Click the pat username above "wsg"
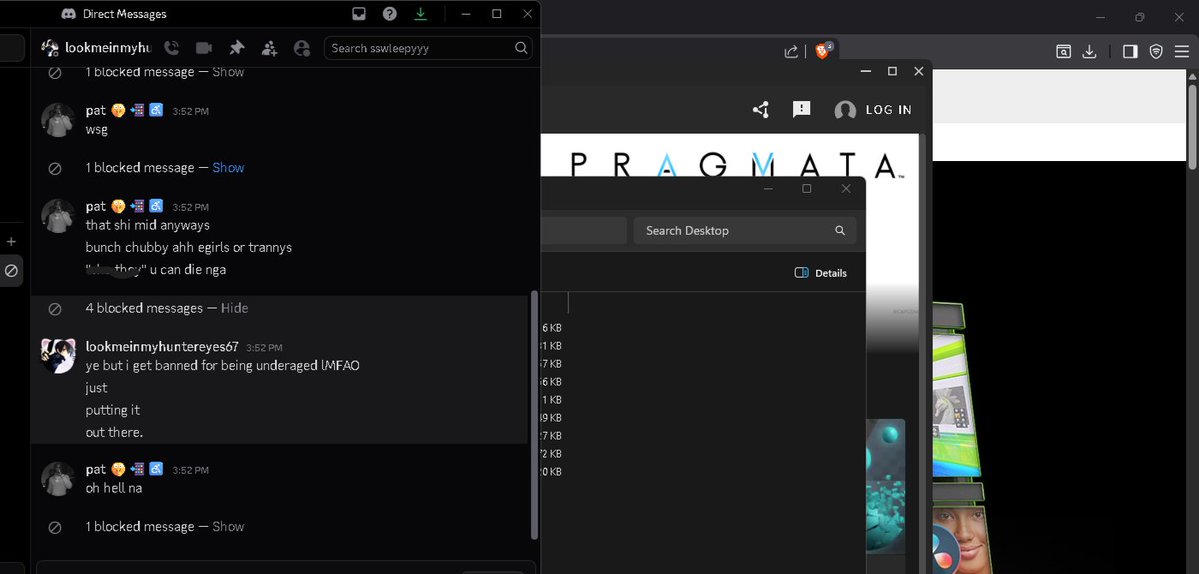 [x=96, y=111]
